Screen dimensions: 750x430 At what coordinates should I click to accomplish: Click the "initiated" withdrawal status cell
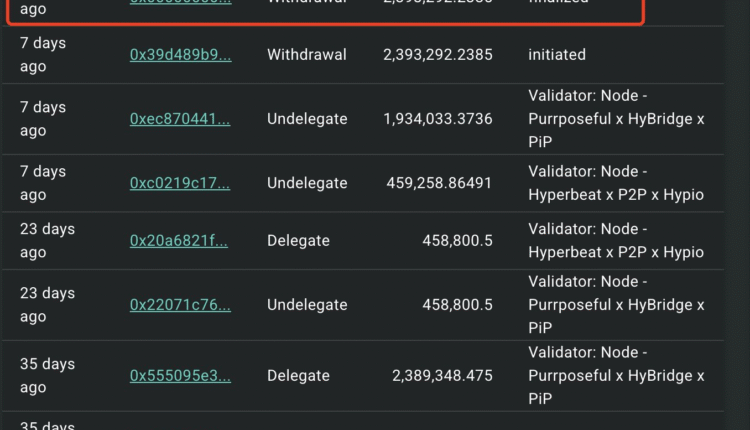(557, 55)
